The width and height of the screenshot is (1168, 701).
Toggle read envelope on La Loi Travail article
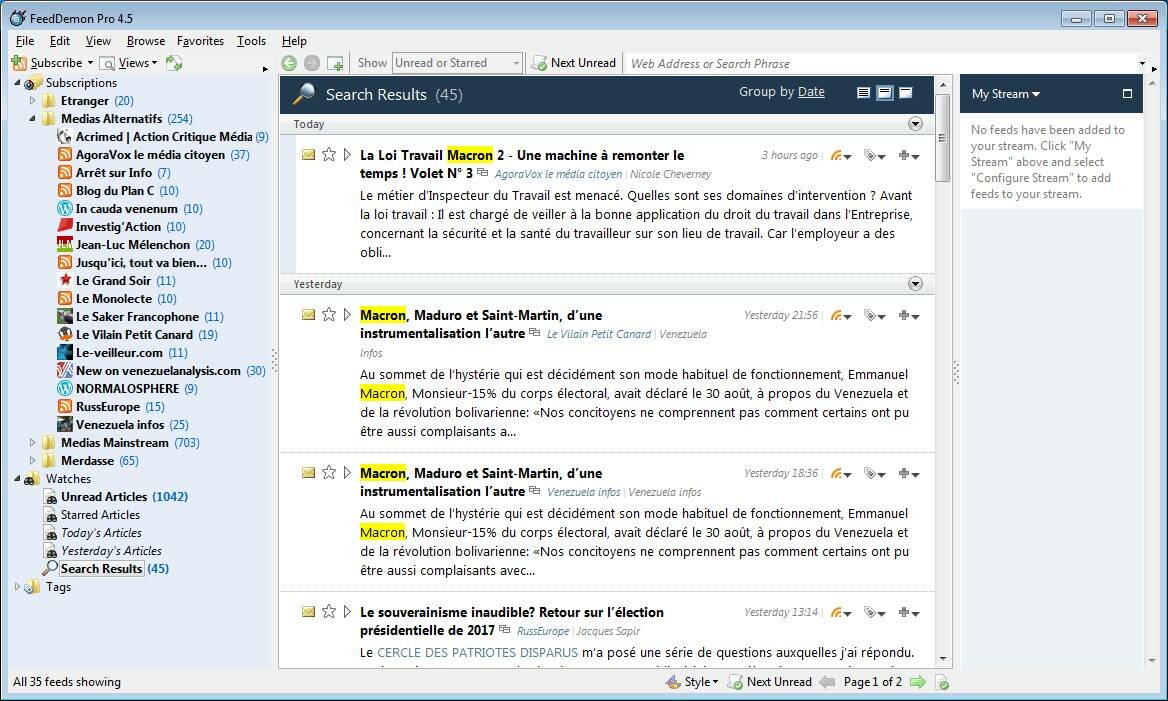pos(308,154)
